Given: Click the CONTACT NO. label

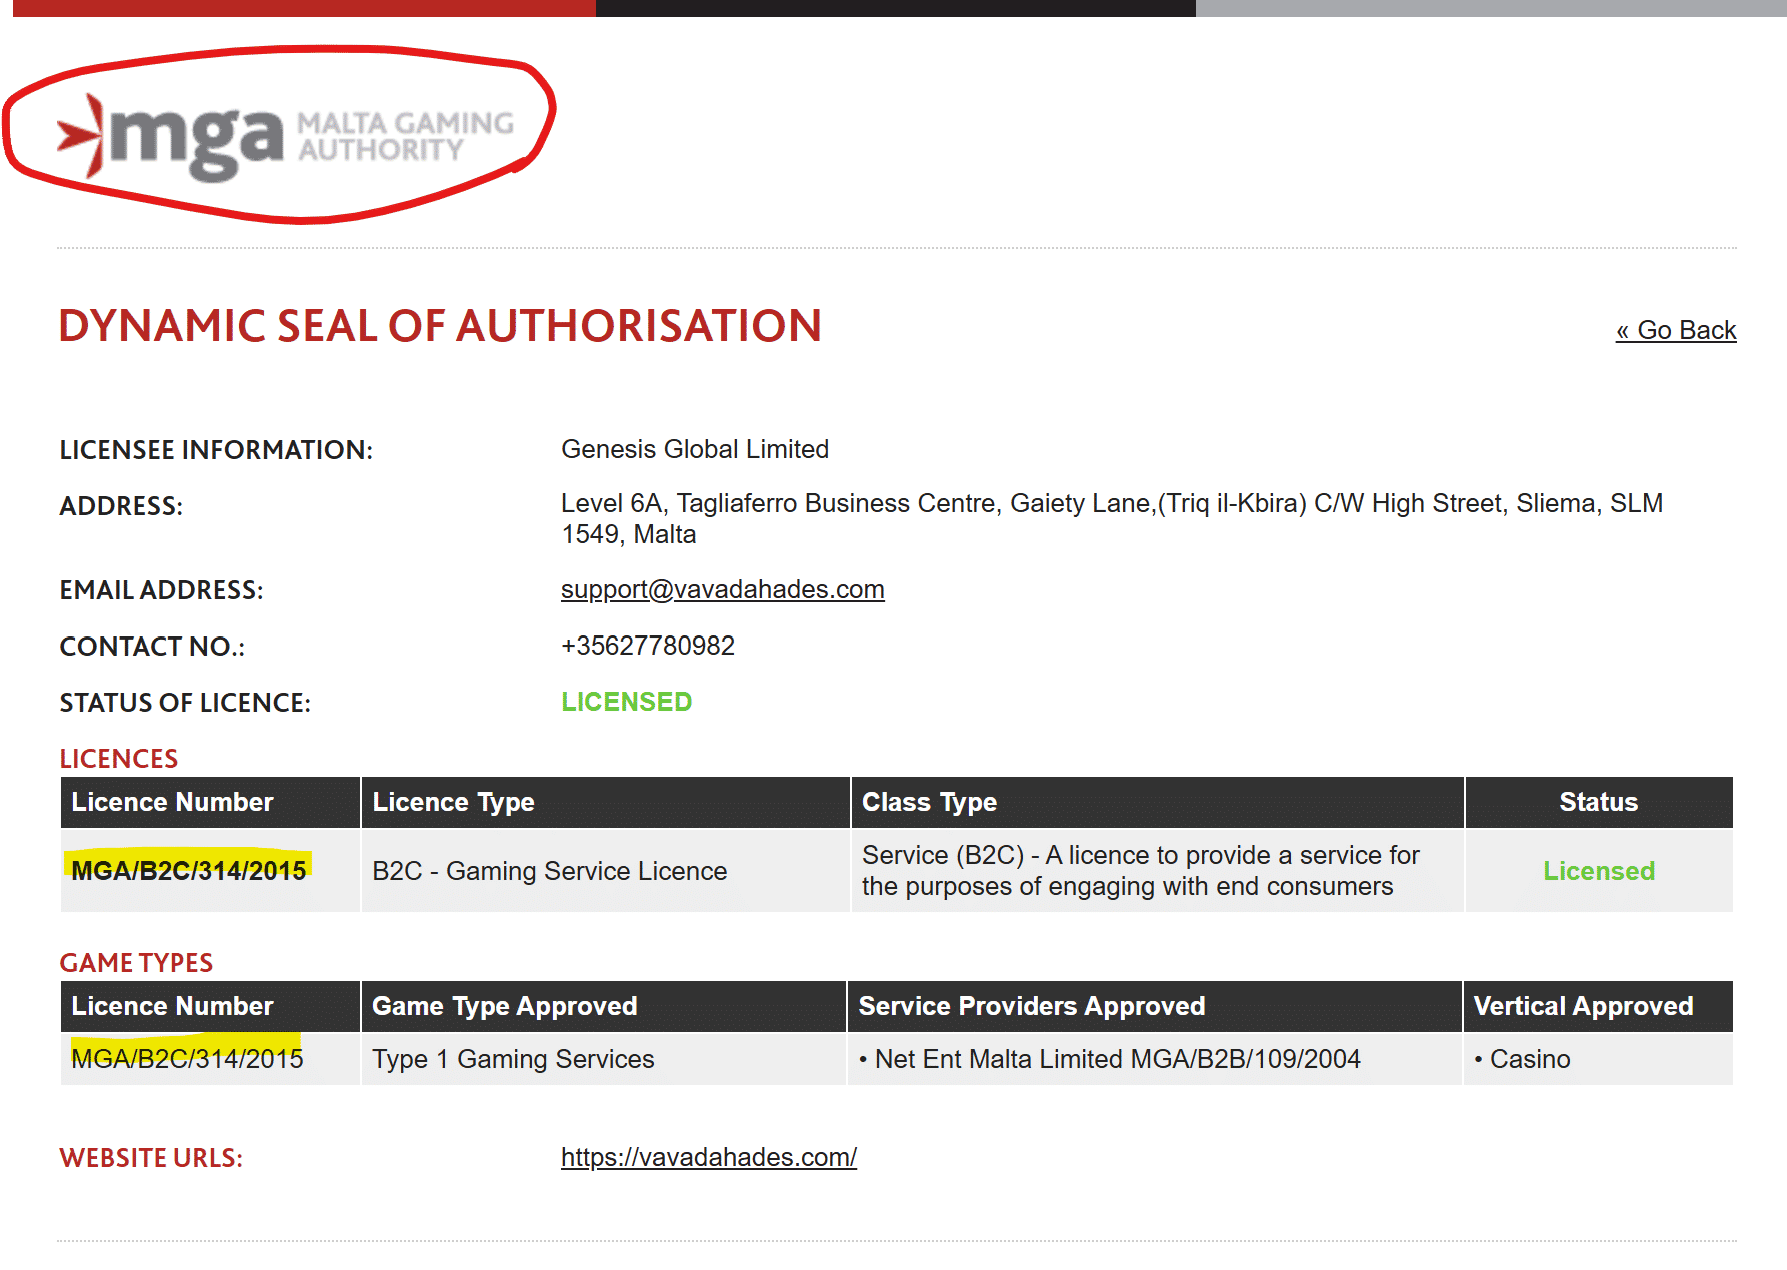Looking at the screenshot, I should coord(152,647).
